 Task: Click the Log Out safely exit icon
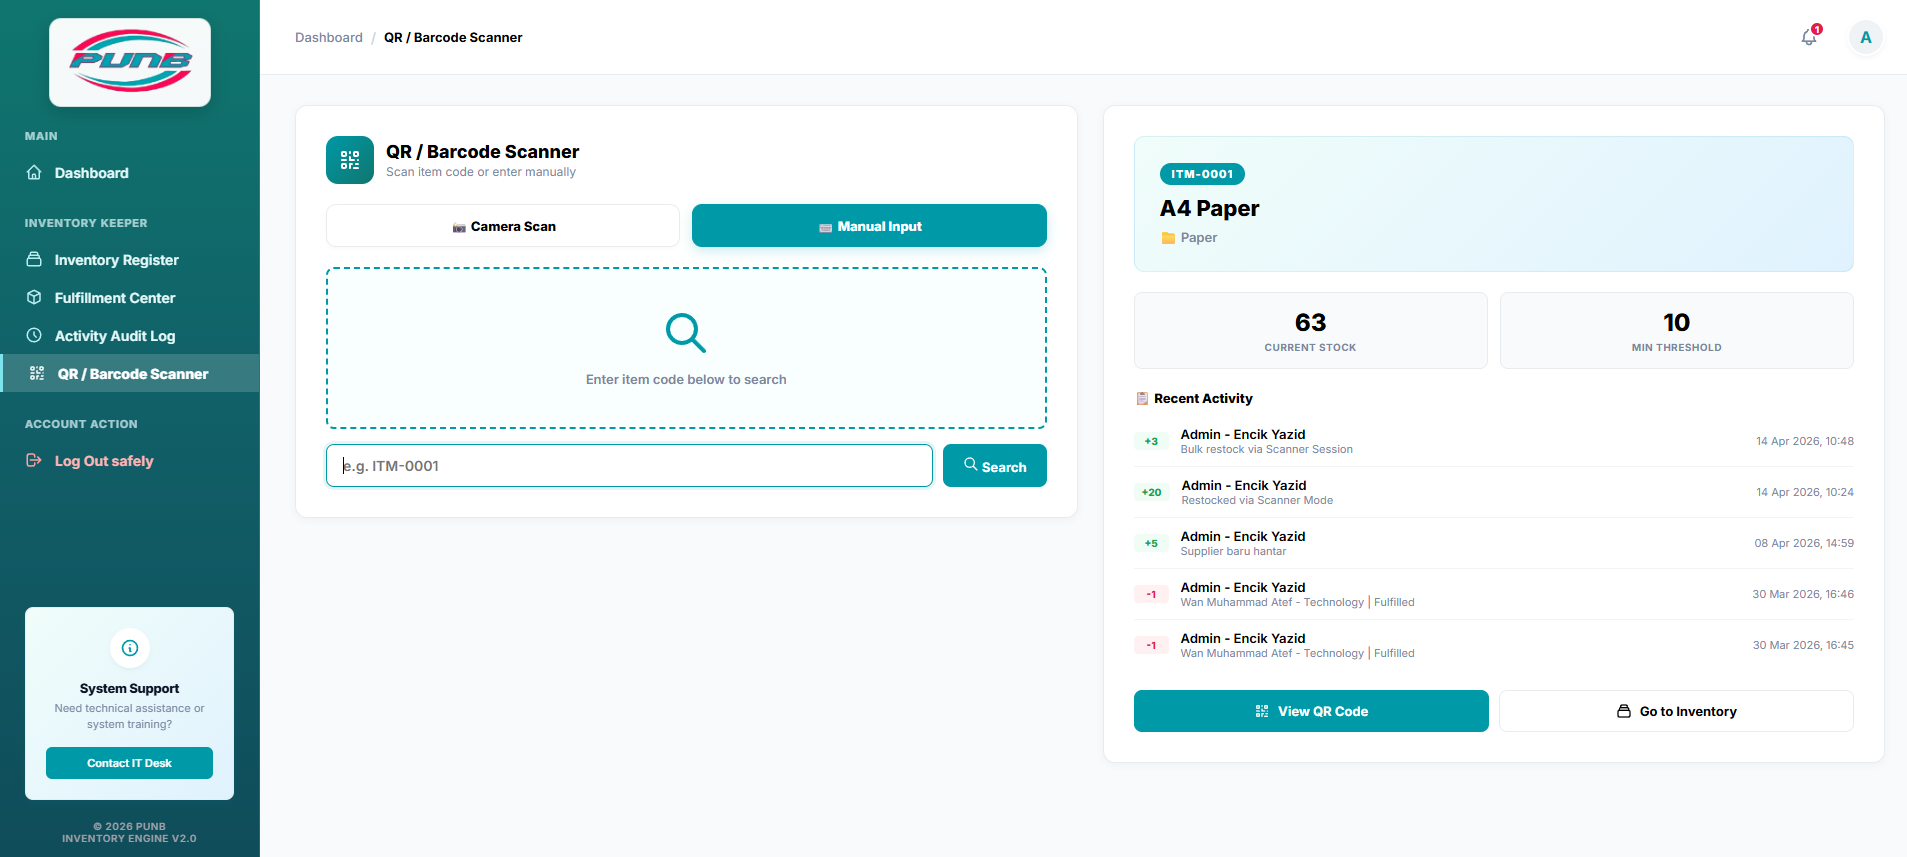tap(34, 461)
